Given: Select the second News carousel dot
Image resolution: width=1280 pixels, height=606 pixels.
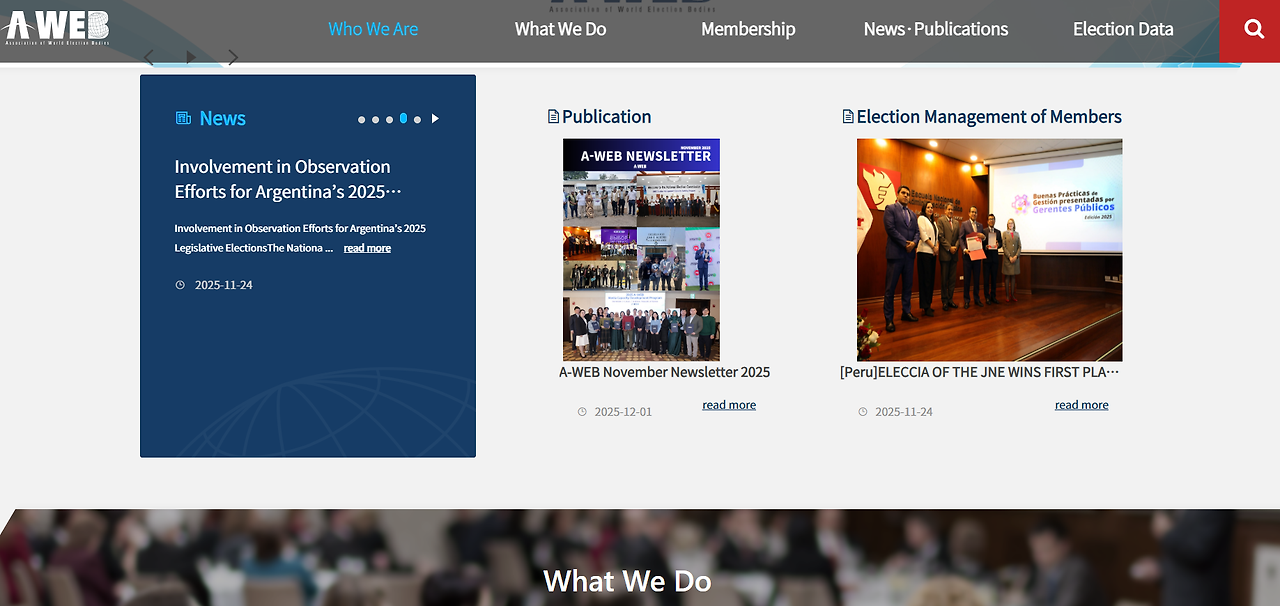Looking at the screenshot, I should click(376, 119).
